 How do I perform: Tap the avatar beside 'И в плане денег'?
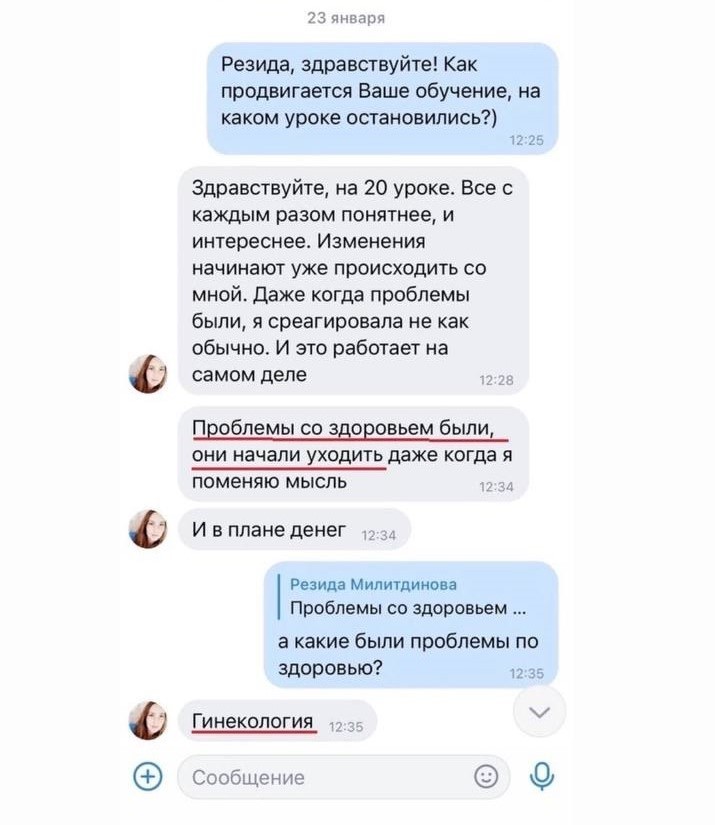(x=148, y=529)
